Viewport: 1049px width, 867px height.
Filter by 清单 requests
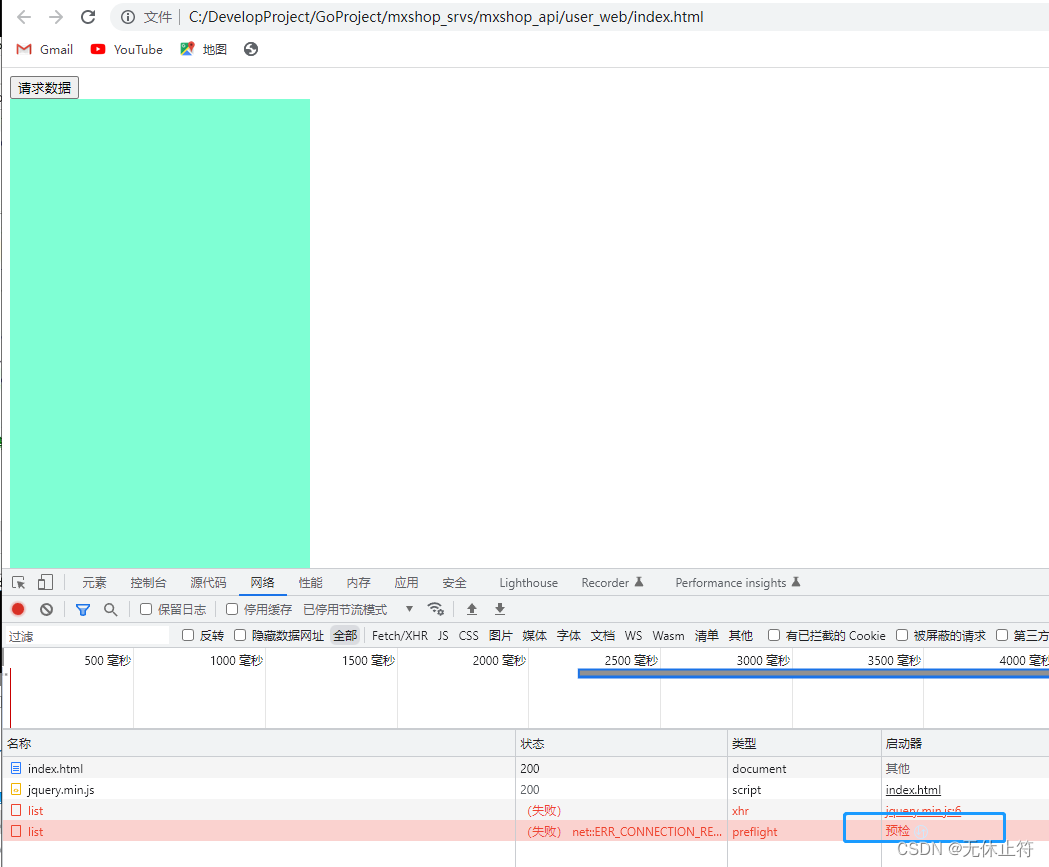coord(706,636)
